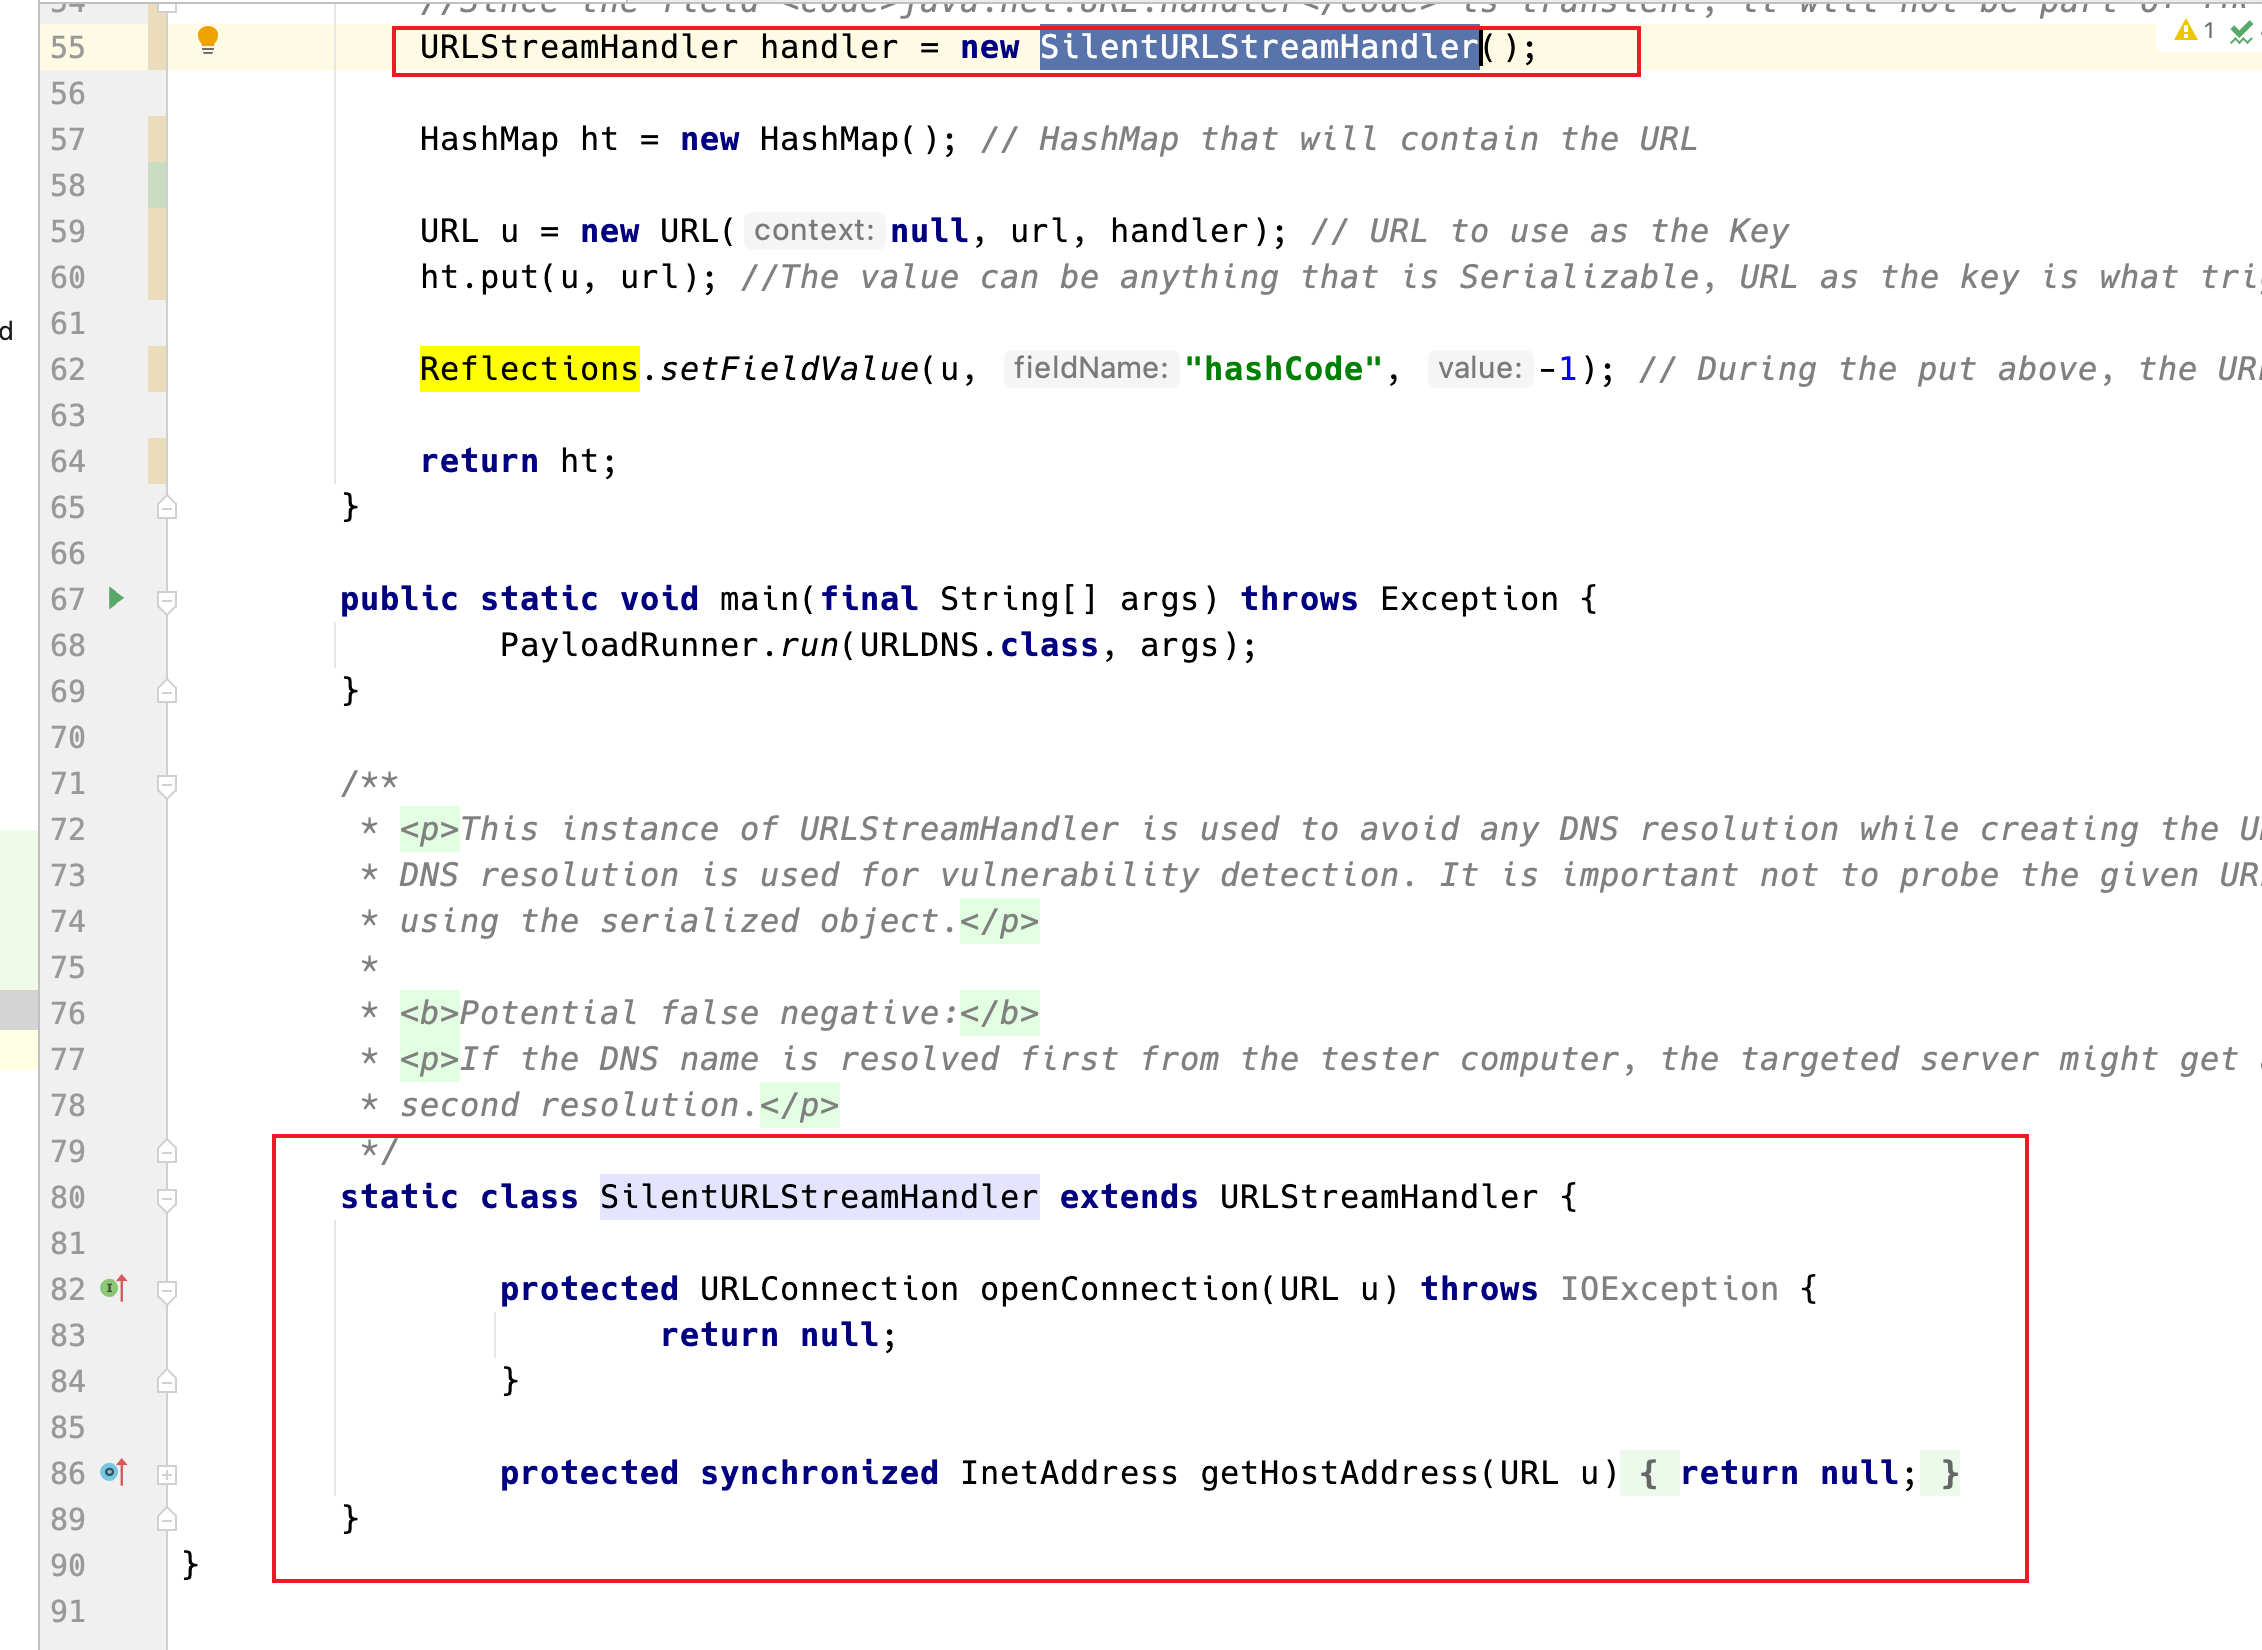
Task: Click the light bulb intention icon on line 55
Action: (x=208, y=38)
